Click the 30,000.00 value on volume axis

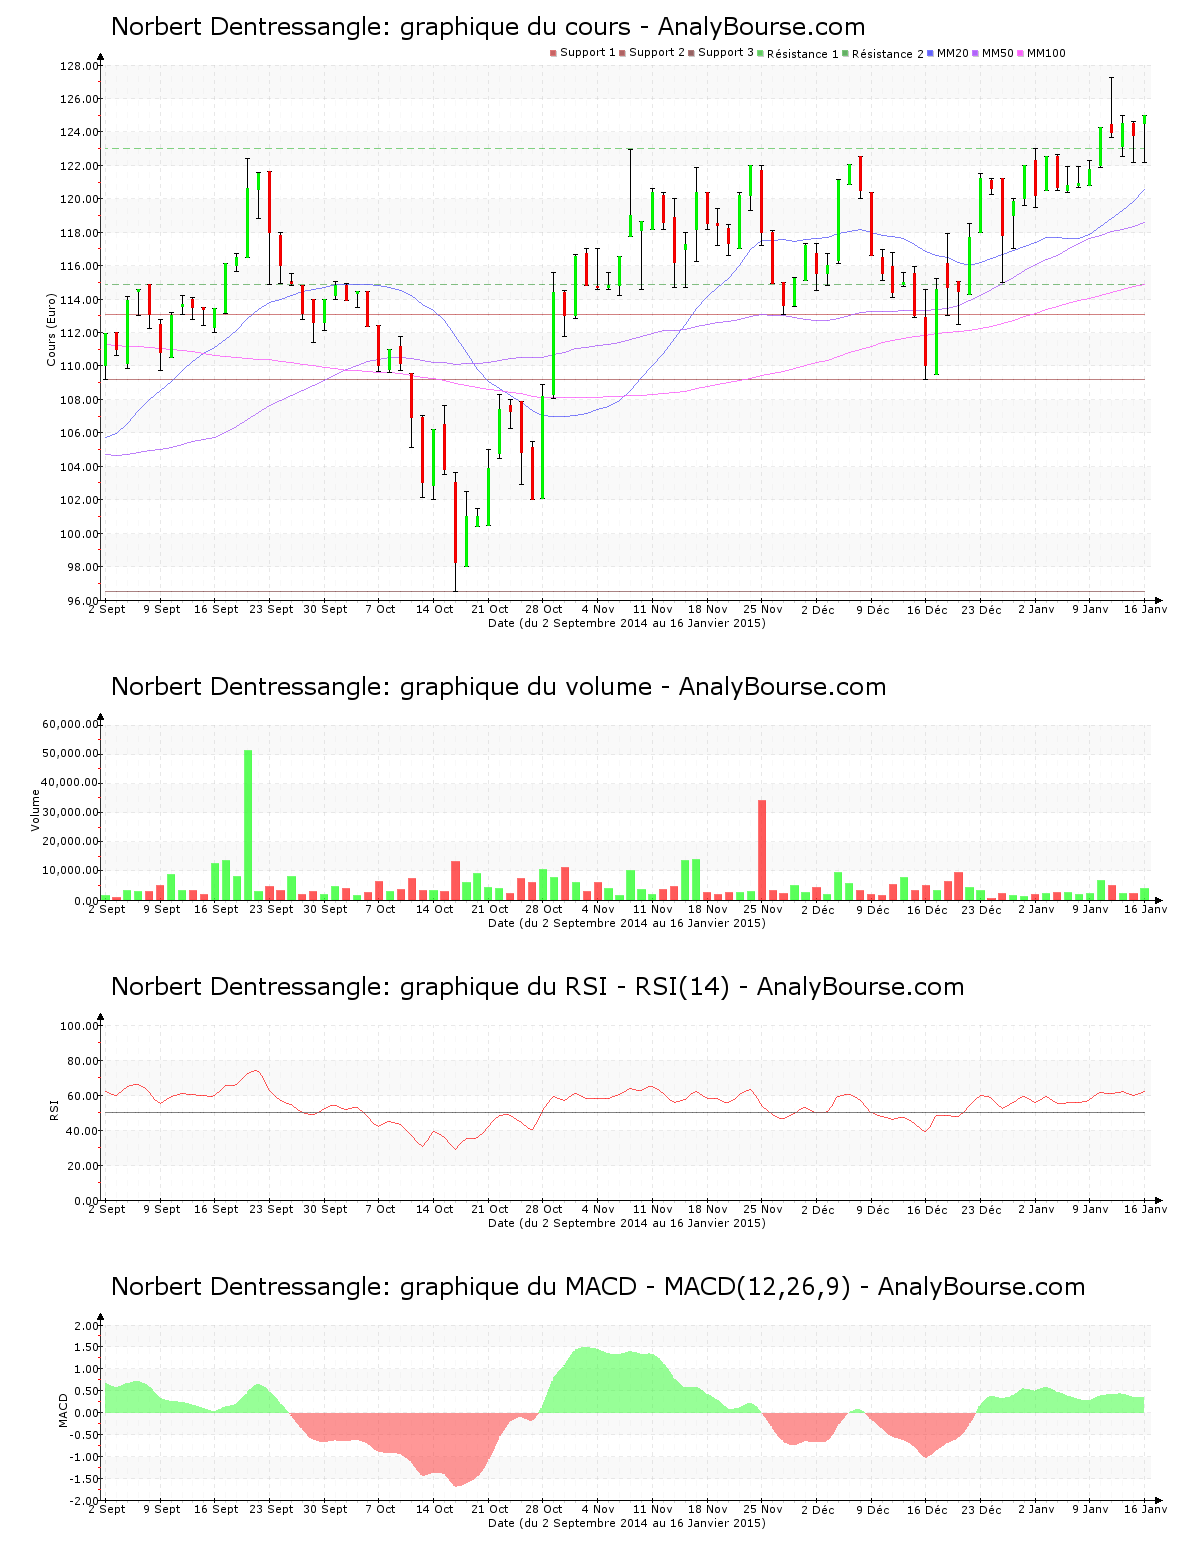(70, 812)
